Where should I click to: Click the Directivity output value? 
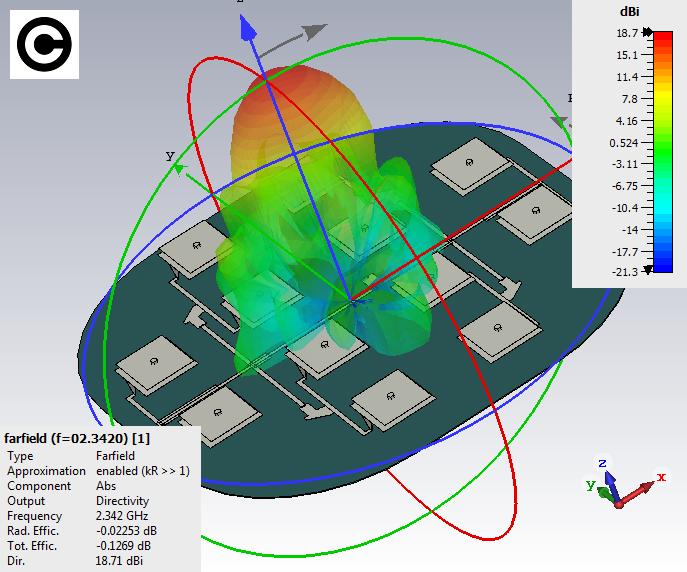click(123, 500)
